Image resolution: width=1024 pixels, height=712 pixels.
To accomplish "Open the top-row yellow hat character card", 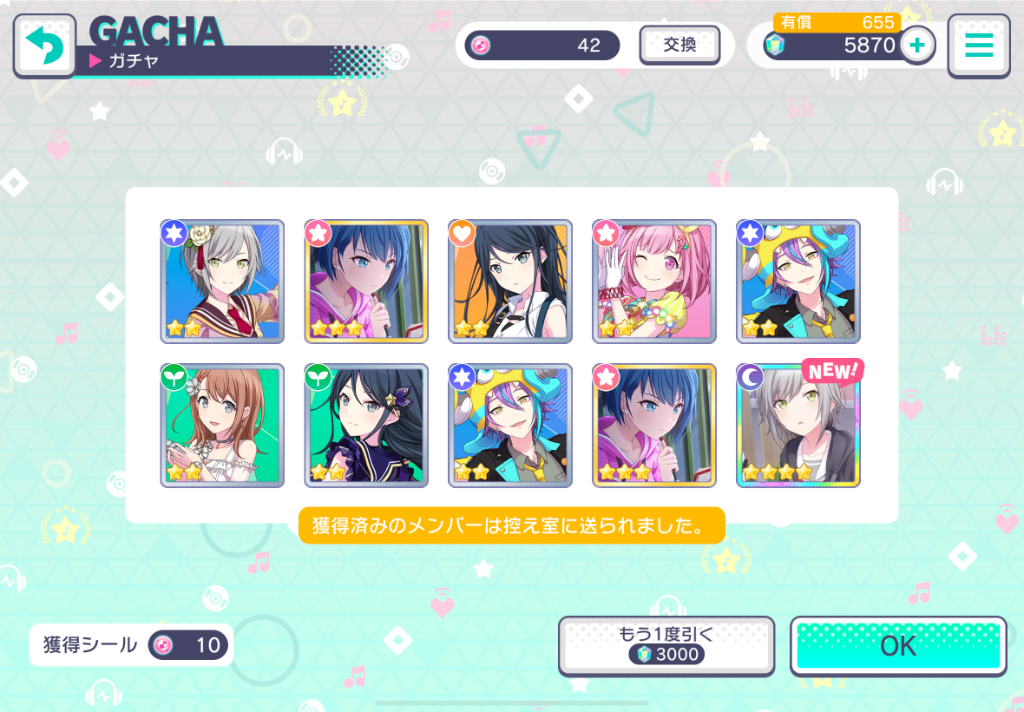I will (798, 281).
